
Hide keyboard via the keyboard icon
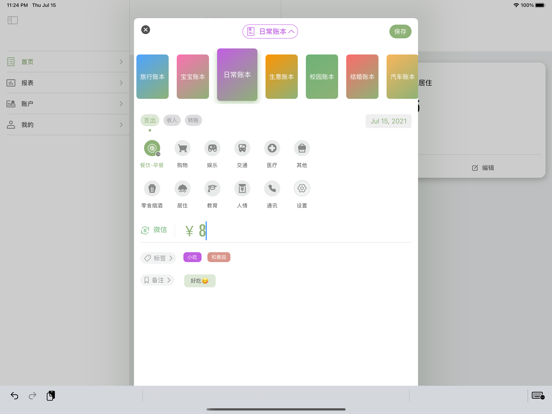538,395
